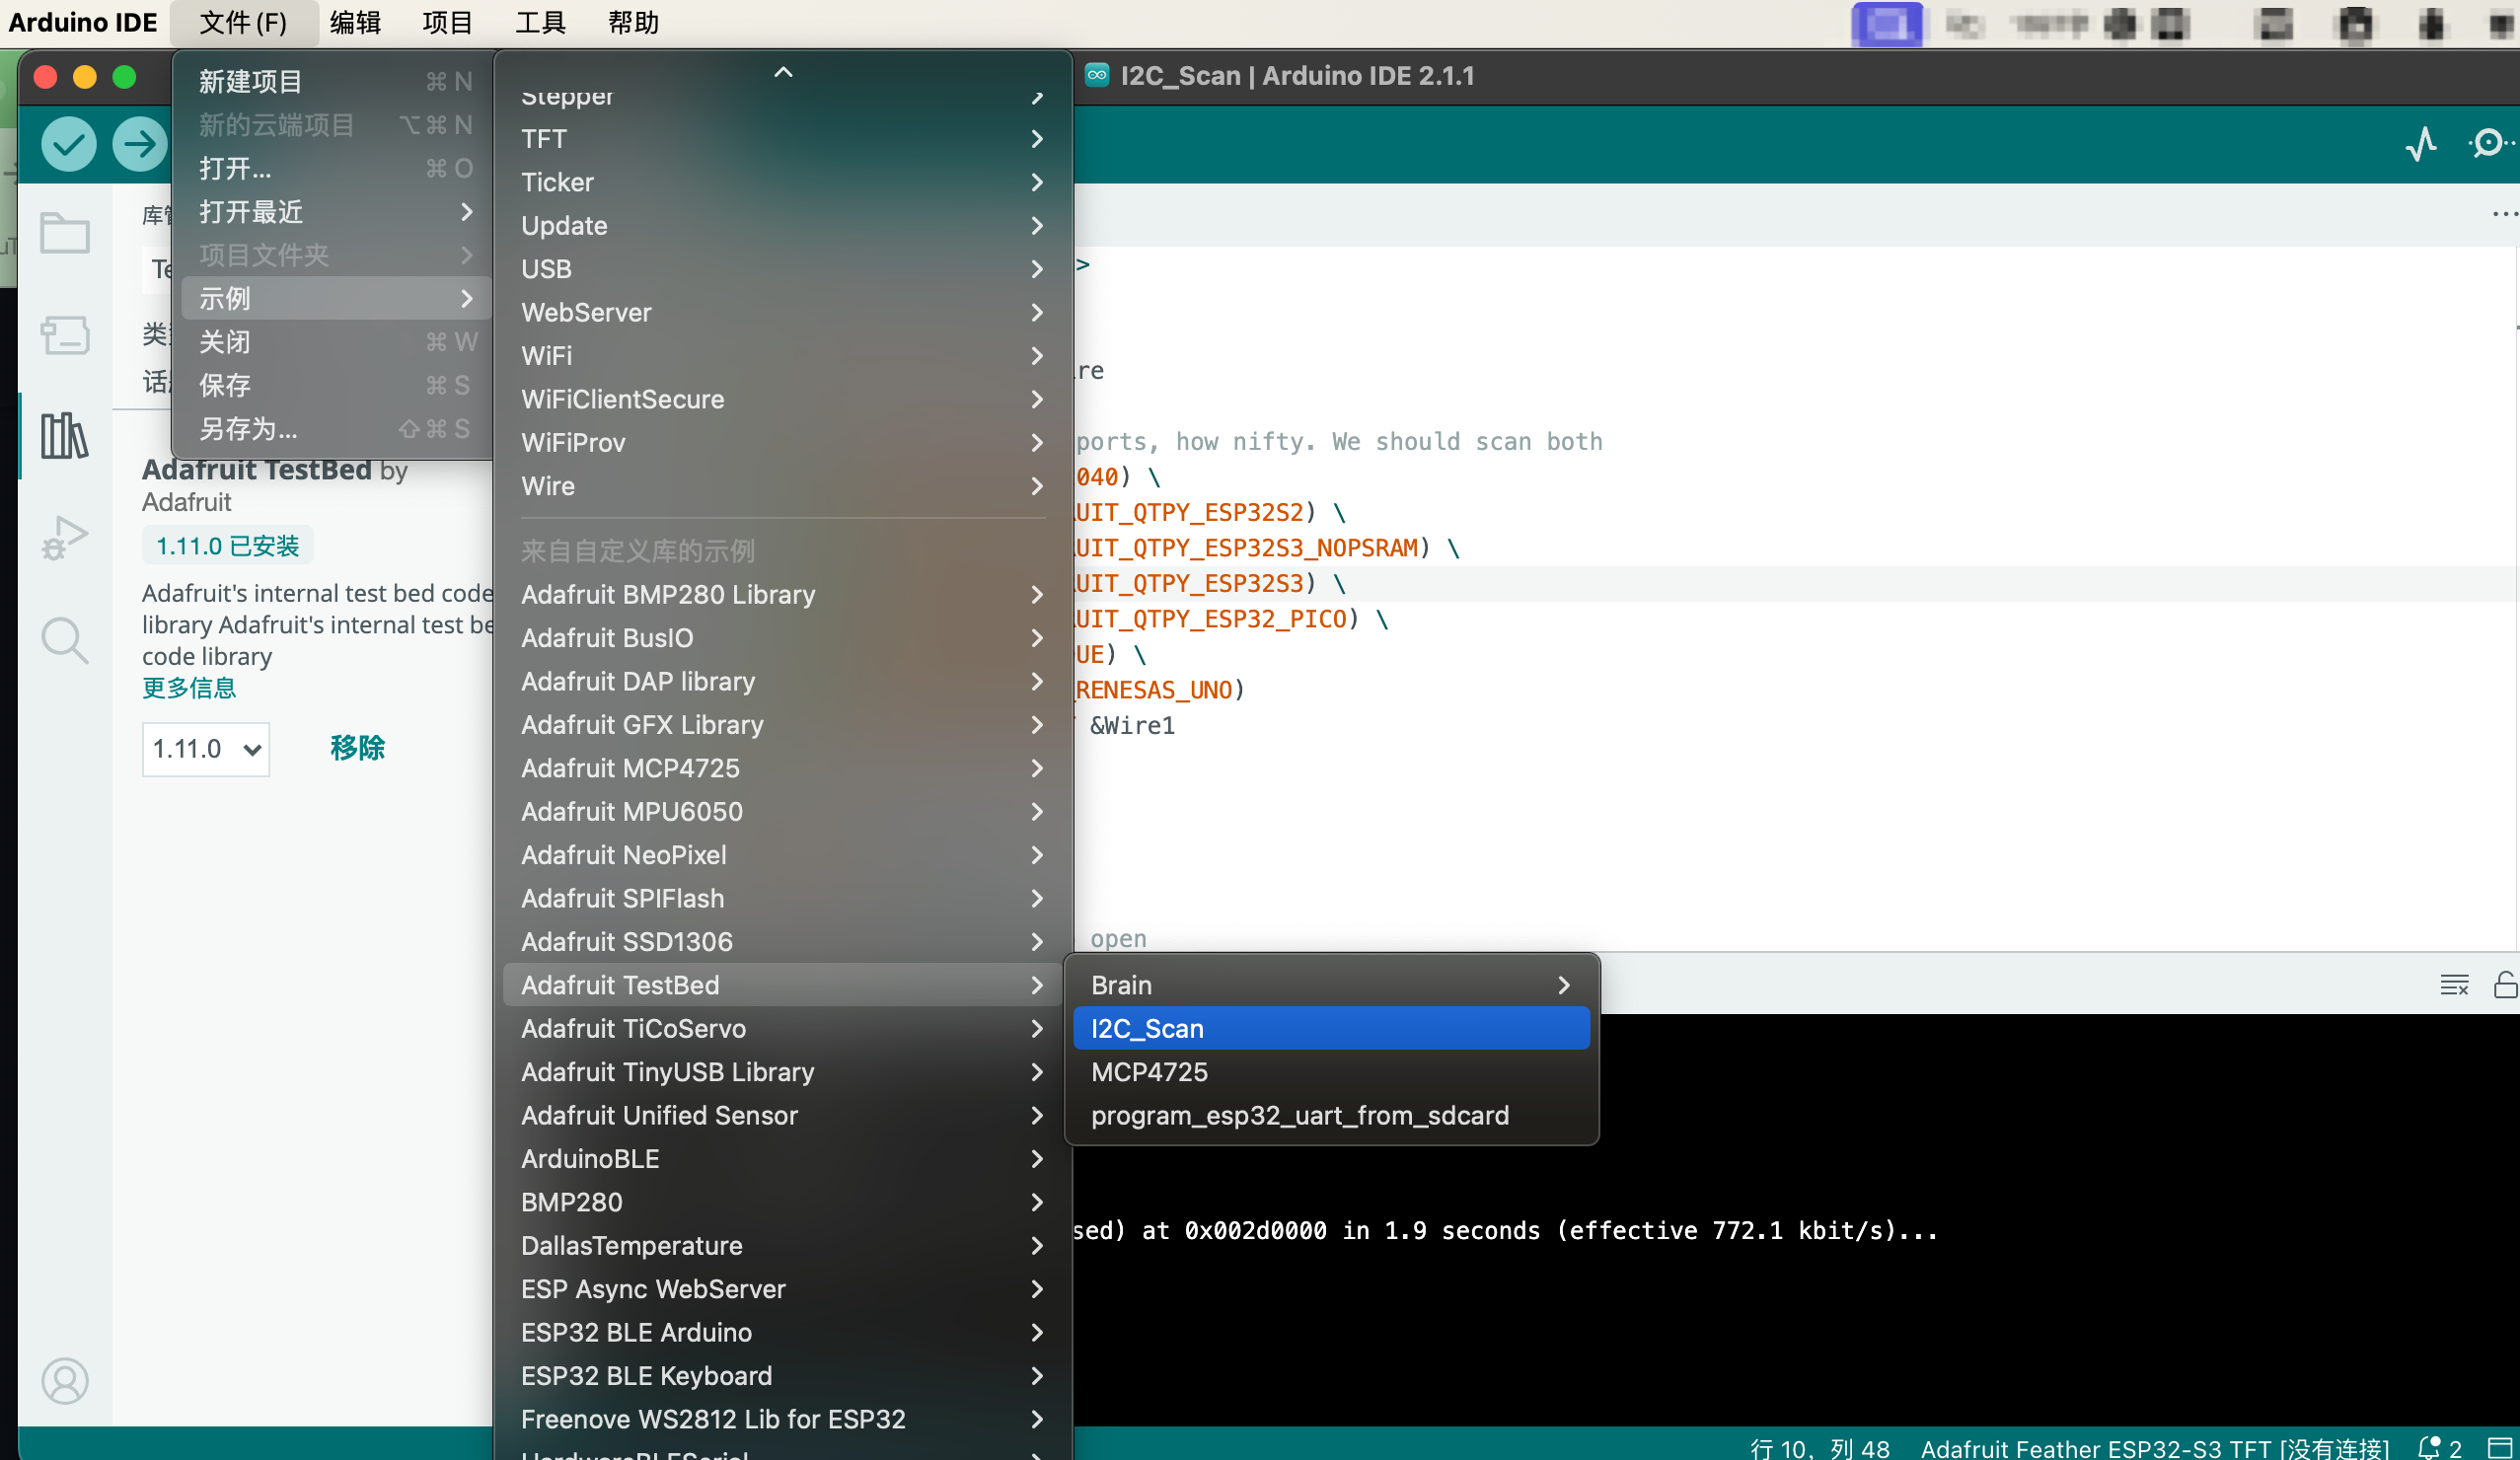Click the 更多信息 link

point(189,688)
